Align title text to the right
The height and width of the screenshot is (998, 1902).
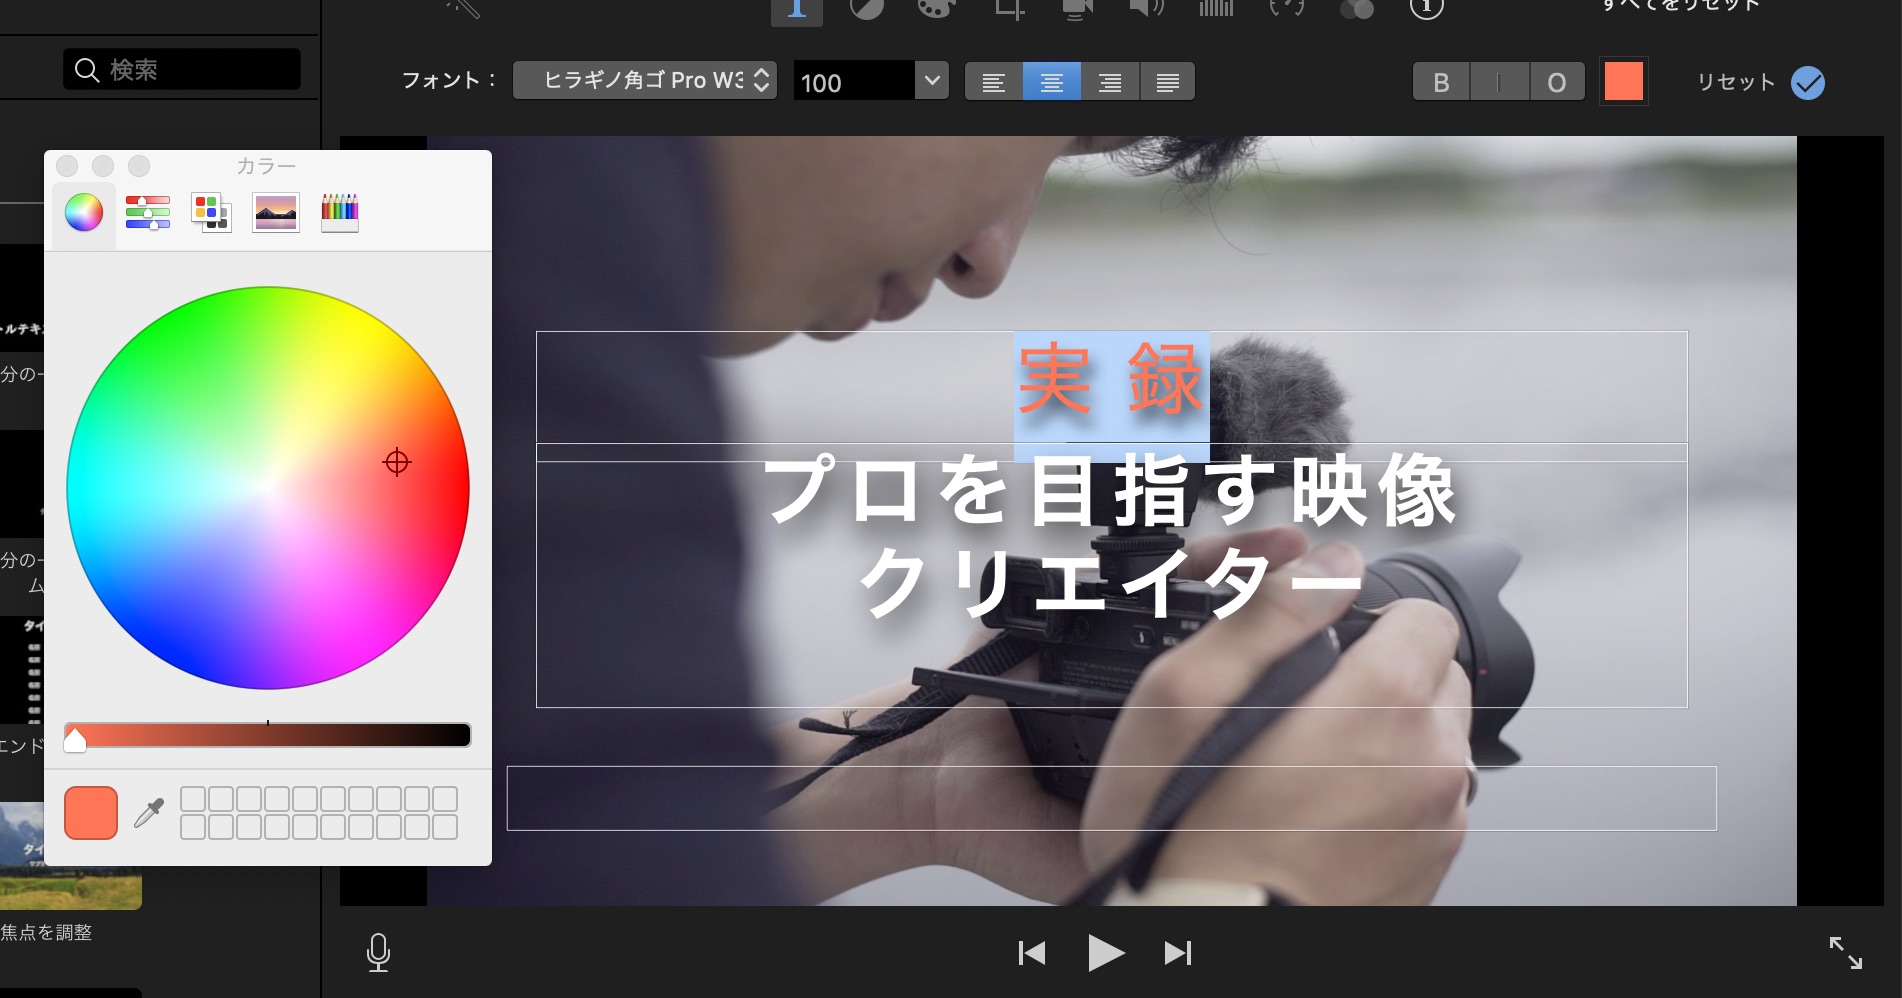(x=1110, y=82)
